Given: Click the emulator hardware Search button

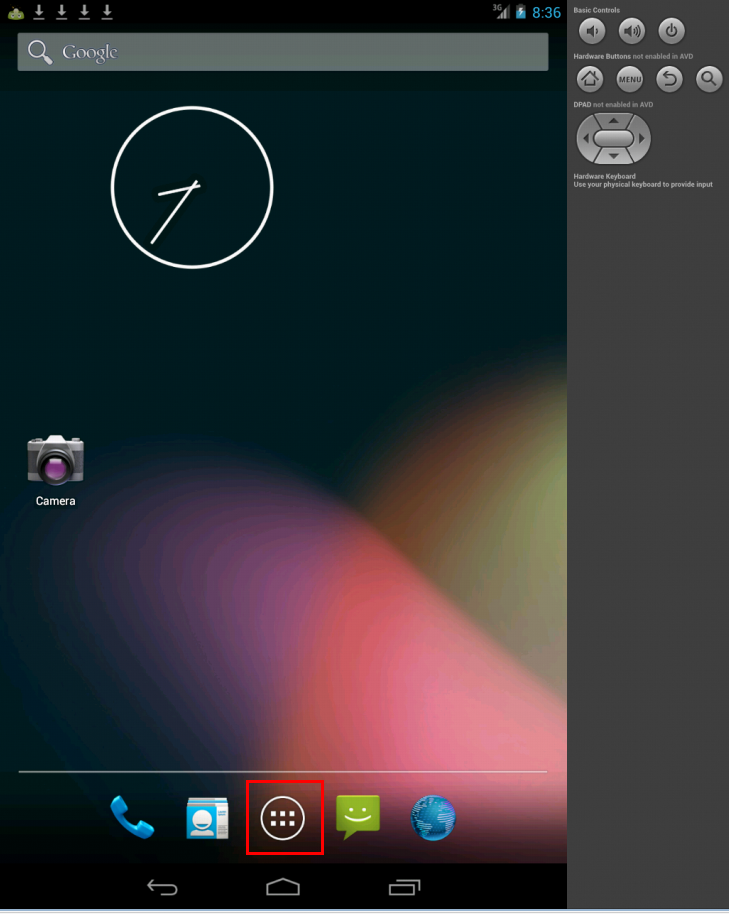Looking at the screenshot, I should (709, 79).
